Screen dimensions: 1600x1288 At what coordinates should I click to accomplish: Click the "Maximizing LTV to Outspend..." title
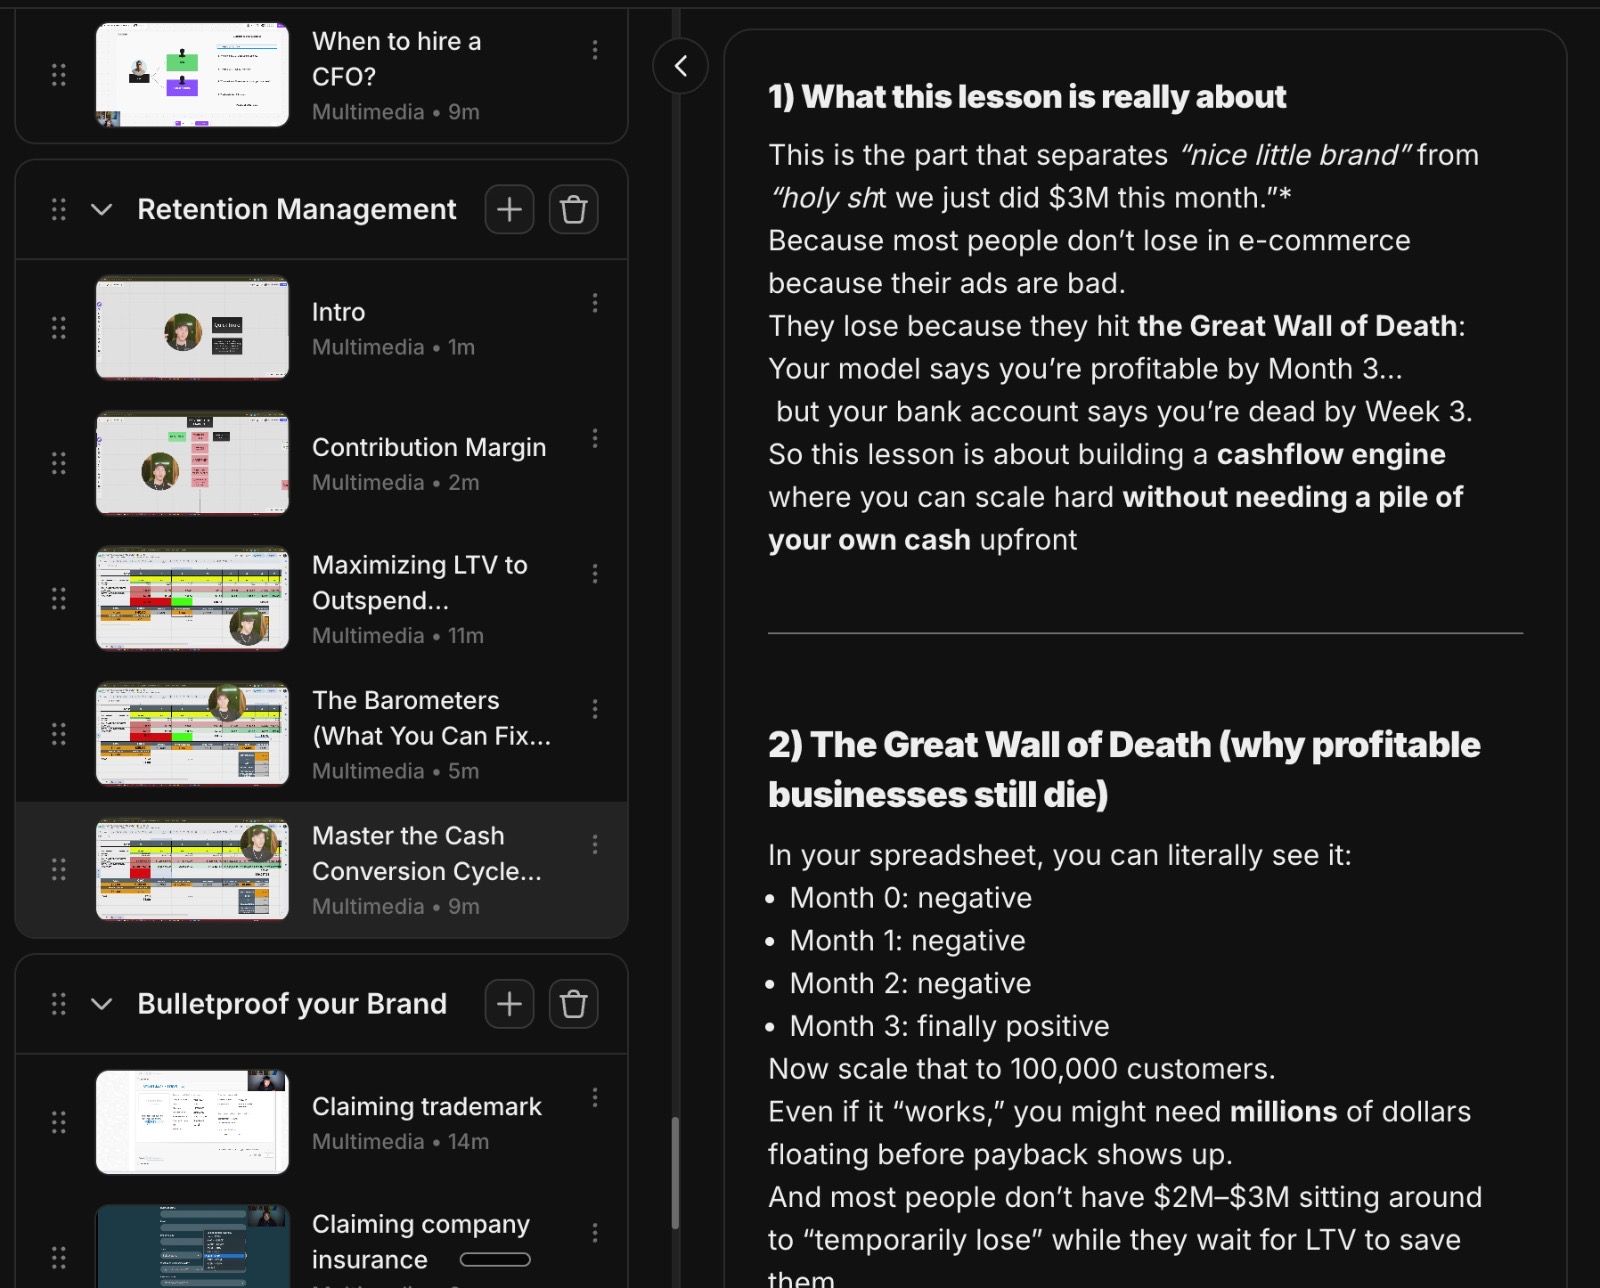tap(420, 582)
